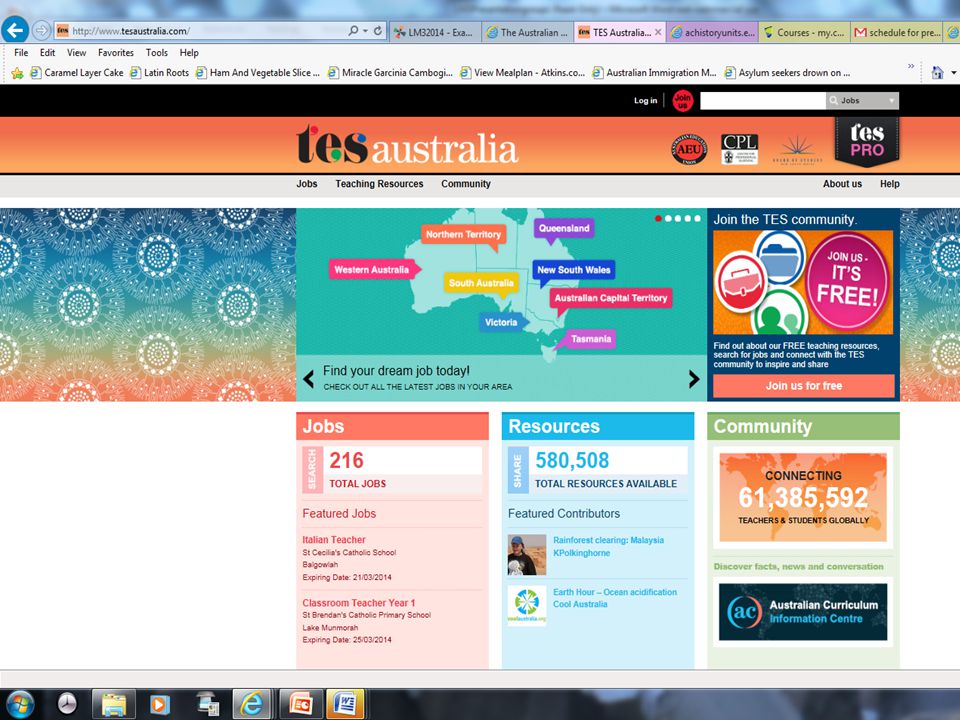Click the tes PRO badge
This screenshot has height=720, width=960.
tap(867, 141)
